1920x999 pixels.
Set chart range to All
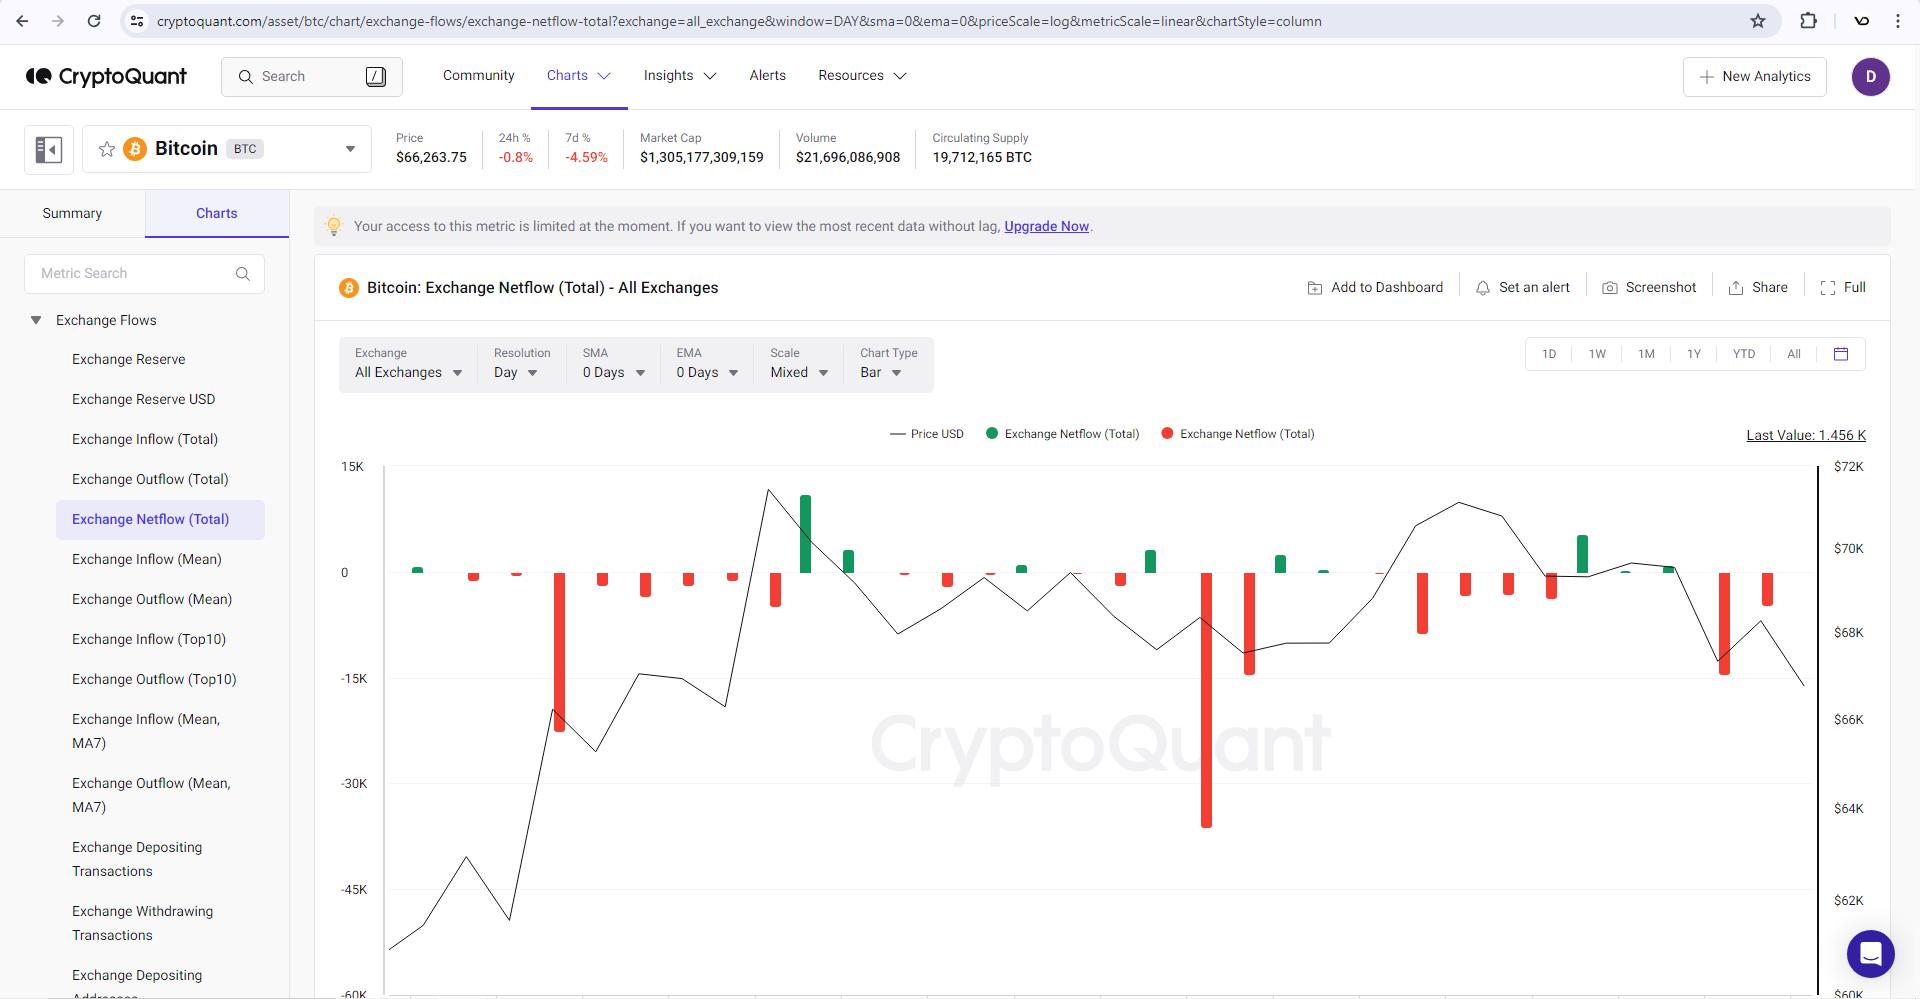point(1794,354)
